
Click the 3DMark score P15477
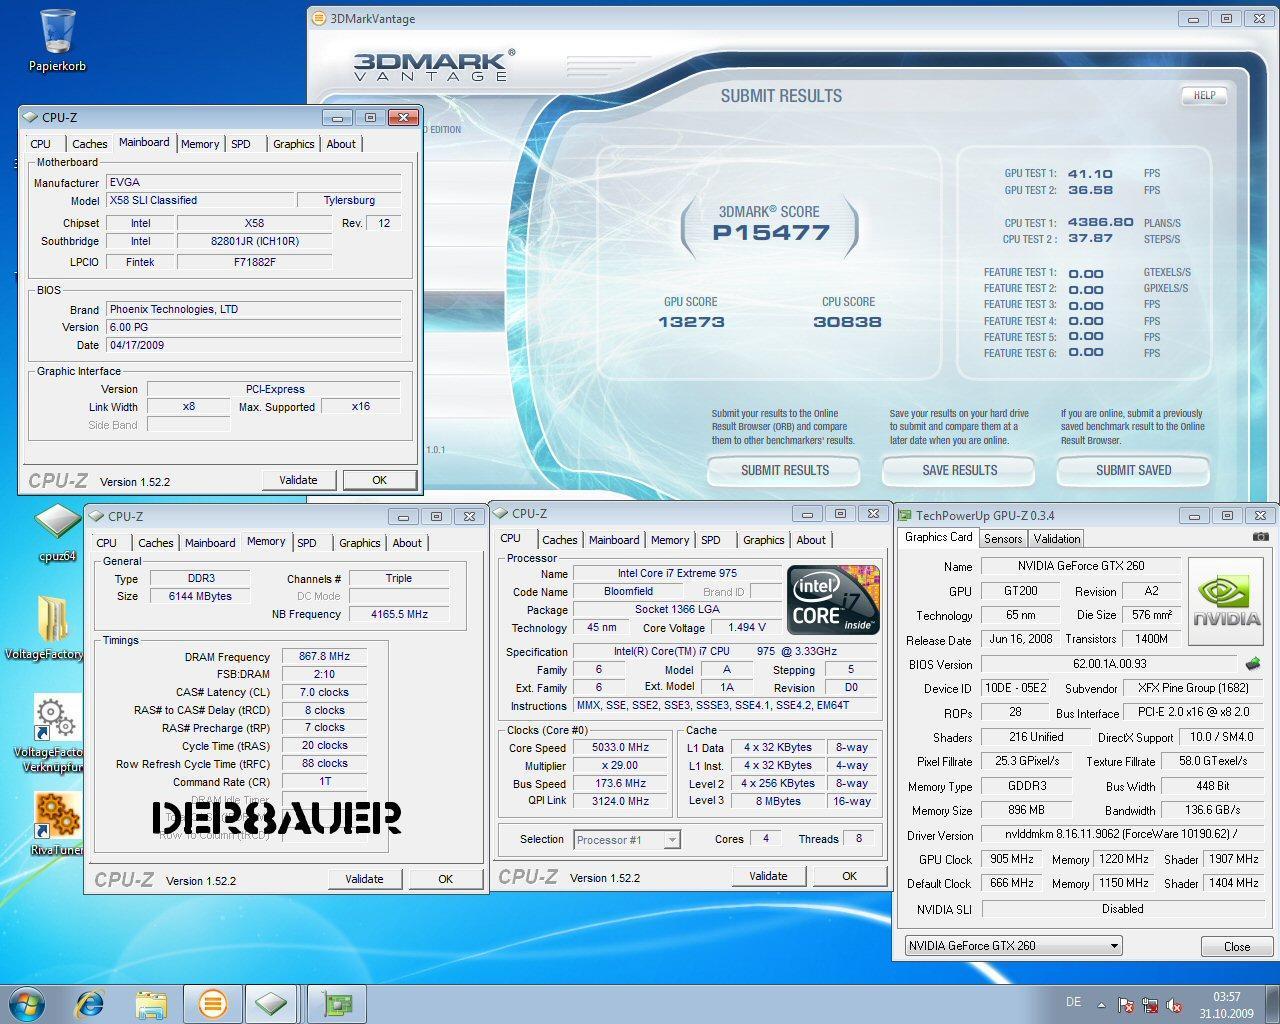click(x=770, y=233)
